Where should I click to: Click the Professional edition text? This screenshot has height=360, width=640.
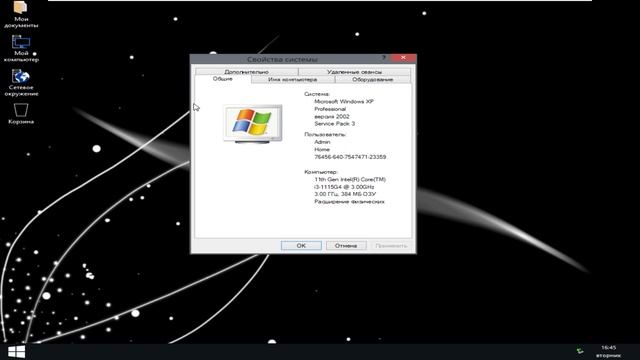pos(330,109)
